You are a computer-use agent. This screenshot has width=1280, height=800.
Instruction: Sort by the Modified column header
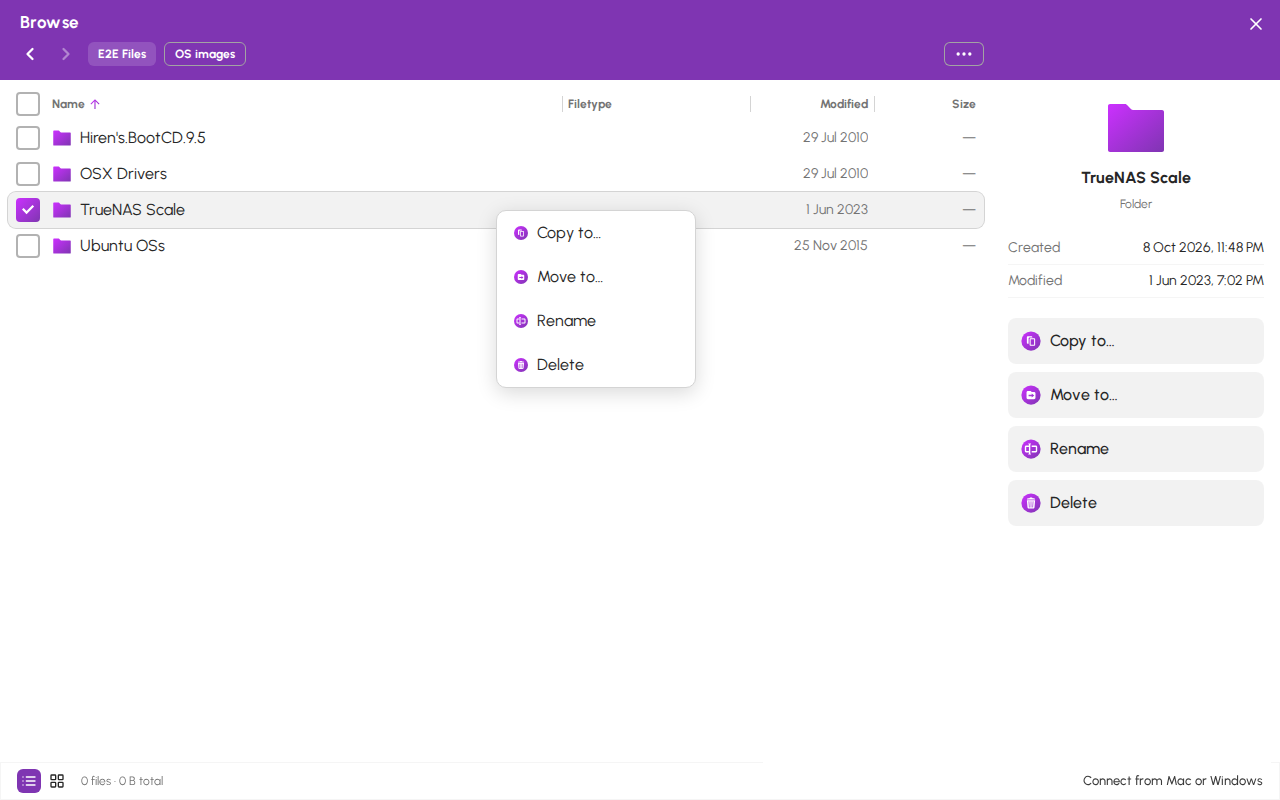(x=844, y=104)
